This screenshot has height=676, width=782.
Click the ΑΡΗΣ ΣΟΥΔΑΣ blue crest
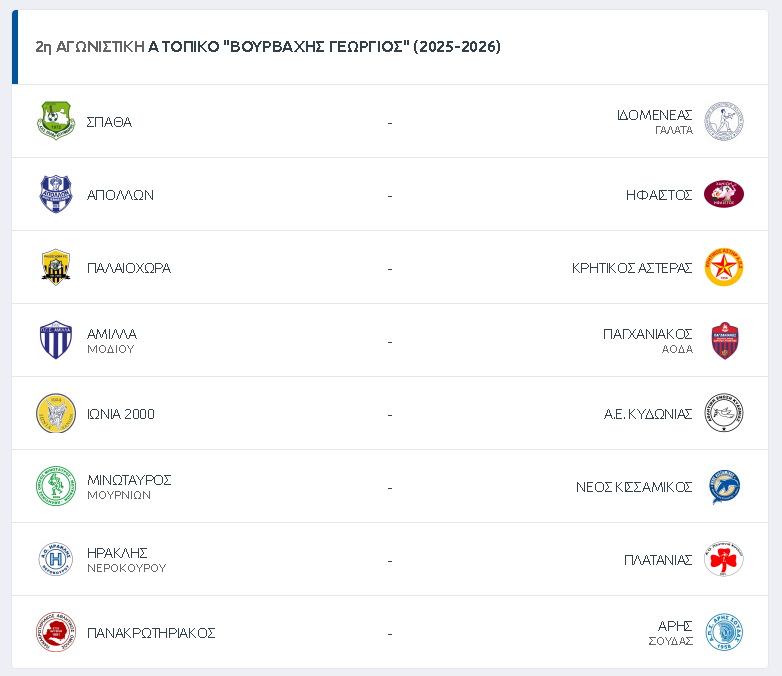tap(723, 632)
